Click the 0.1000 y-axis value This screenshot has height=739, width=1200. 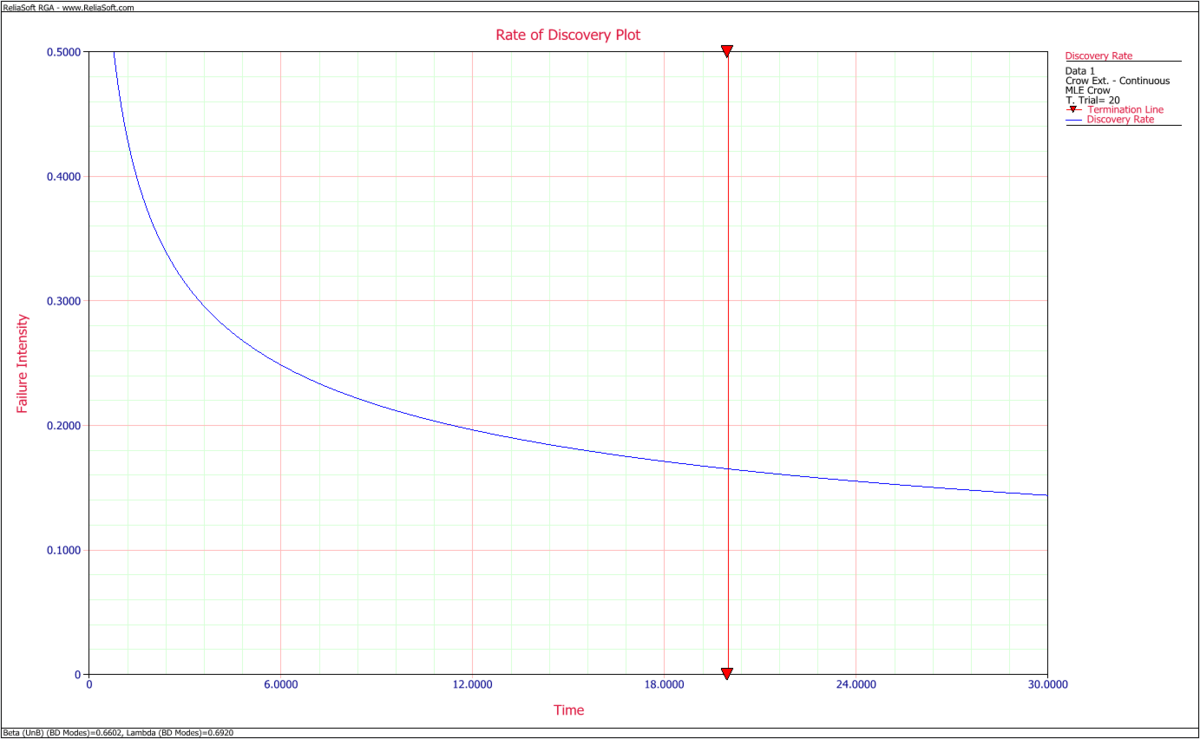(x=63, y=550)
